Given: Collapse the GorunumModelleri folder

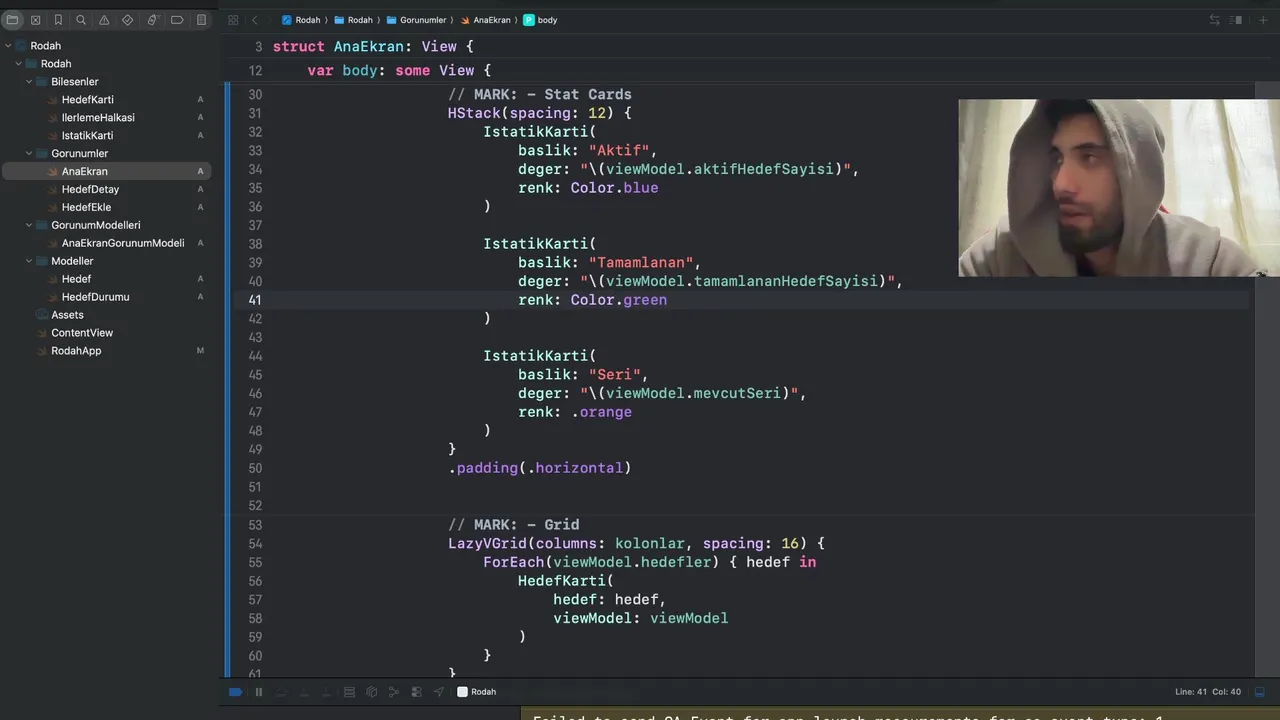Looking at the screenshot, I should [x=29, y=226].
